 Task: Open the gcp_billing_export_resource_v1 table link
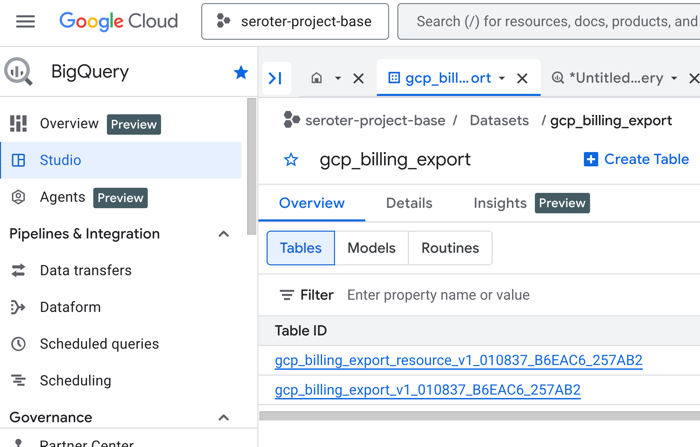coord(458,361)
